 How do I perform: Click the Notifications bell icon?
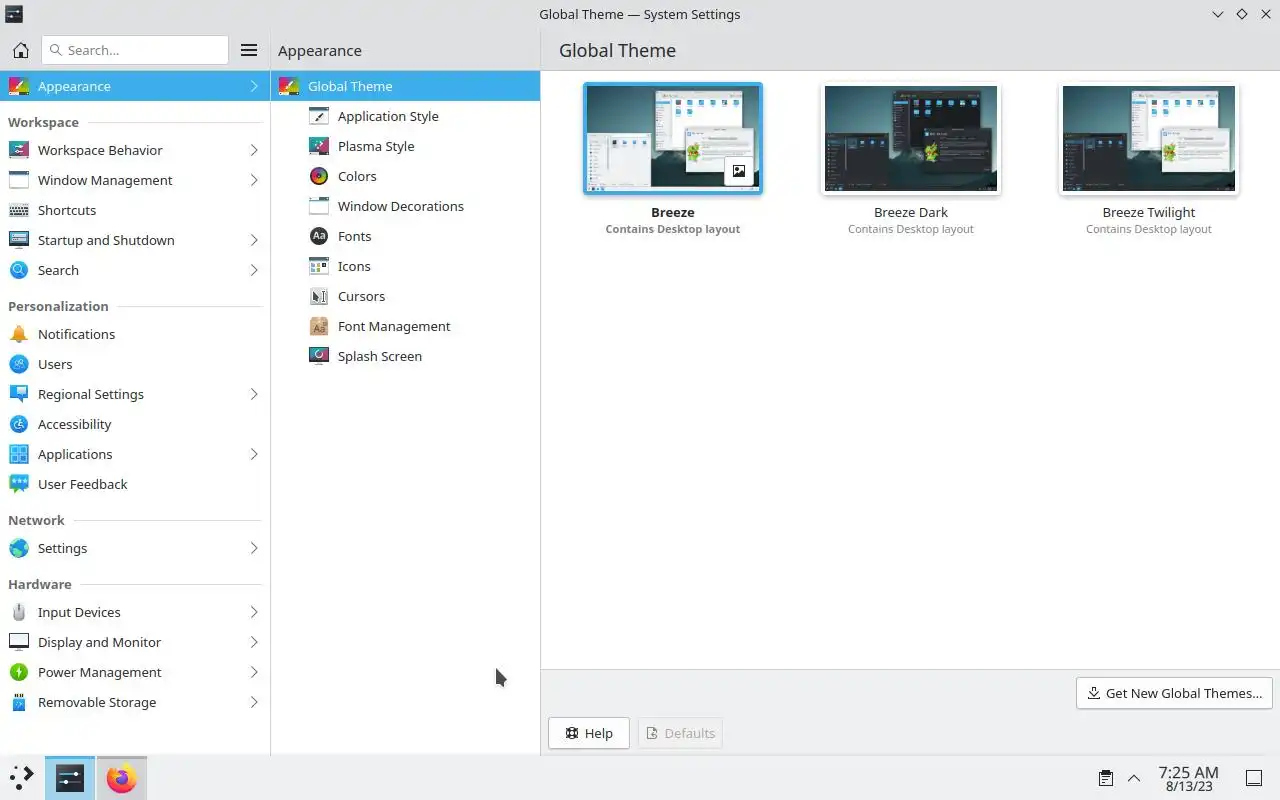pyautogui.click(x=18, y=334)
